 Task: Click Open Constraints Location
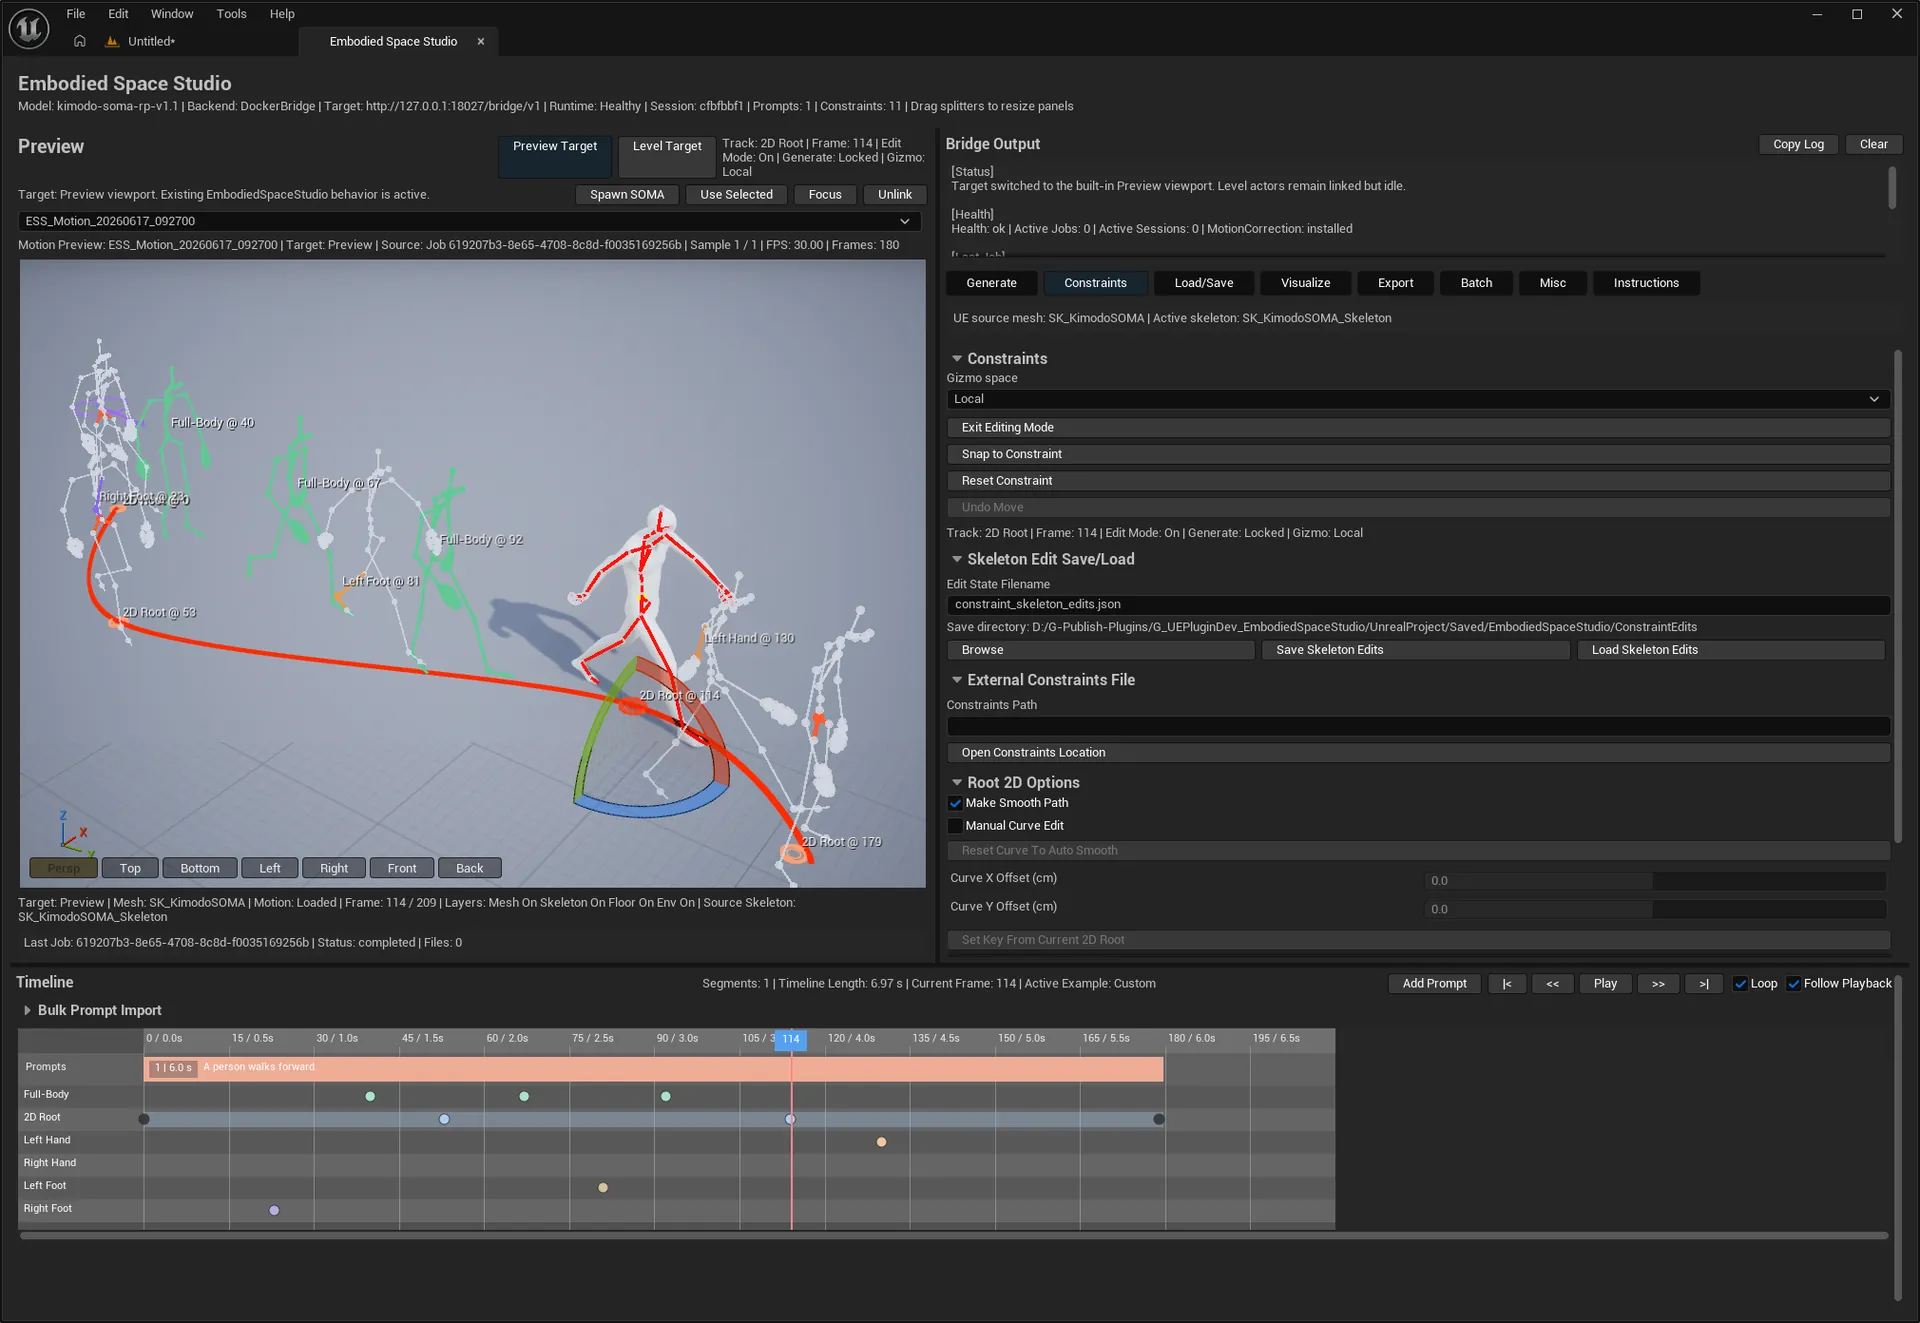(1418, 753)
